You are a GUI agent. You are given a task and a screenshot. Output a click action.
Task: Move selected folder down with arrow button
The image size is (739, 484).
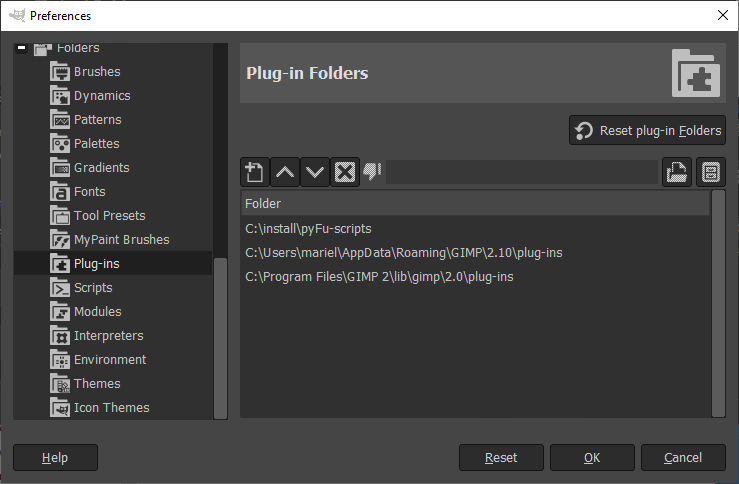click(x=315, y=172)
